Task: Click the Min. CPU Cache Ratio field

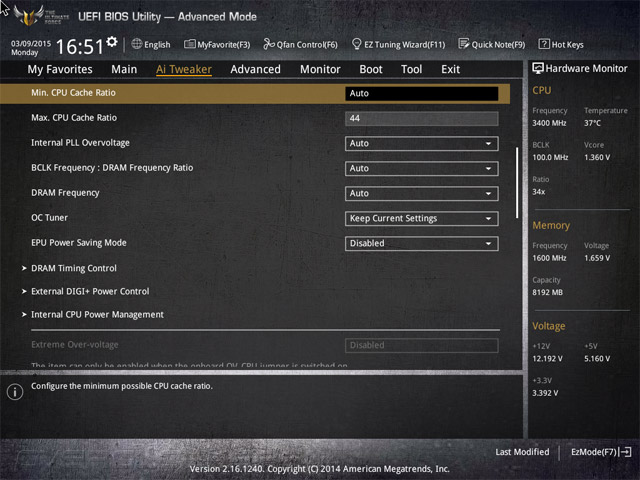Action: pyautogui.click(x=422, y=93)
